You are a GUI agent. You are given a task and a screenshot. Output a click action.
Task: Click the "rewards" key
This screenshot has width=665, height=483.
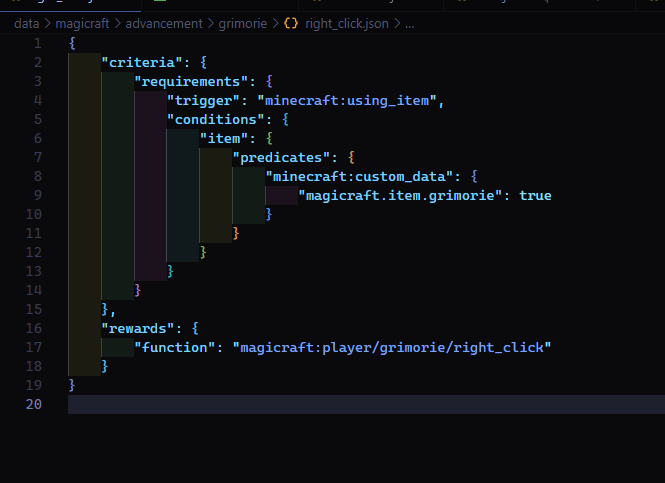click(x=137, y=329)
